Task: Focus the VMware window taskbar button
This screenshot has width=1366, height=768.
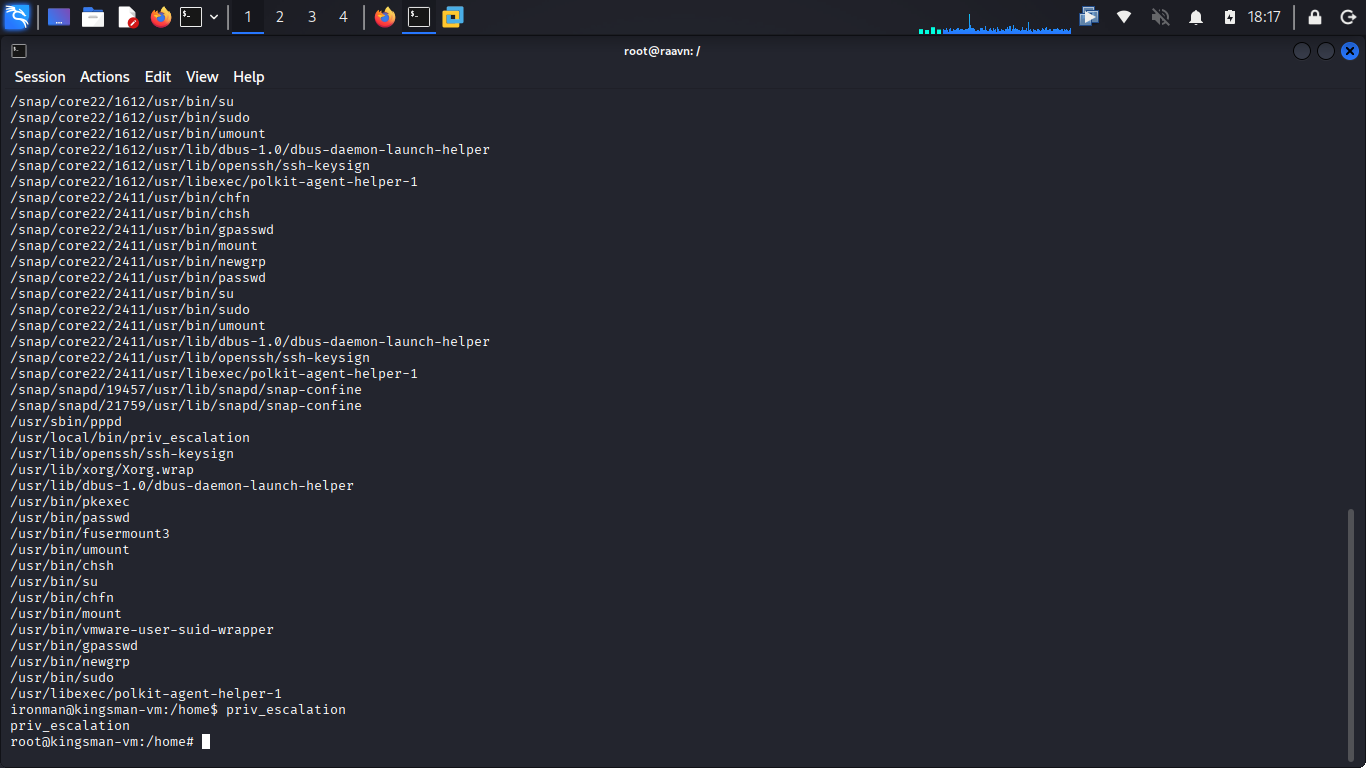Action: pos(453,17)
